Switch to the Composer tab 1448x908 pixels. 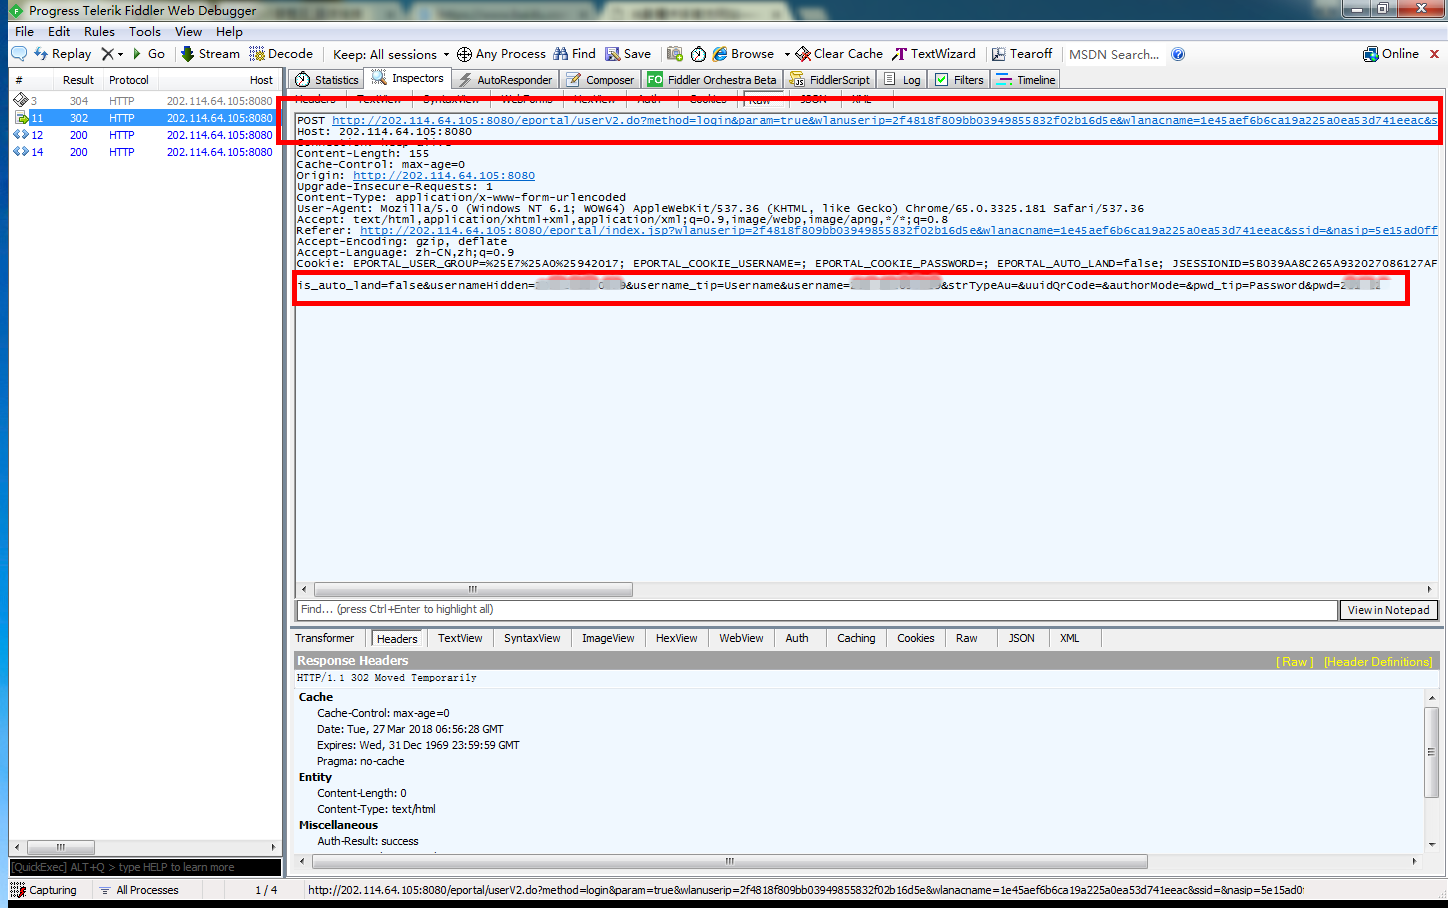point(600,80)
